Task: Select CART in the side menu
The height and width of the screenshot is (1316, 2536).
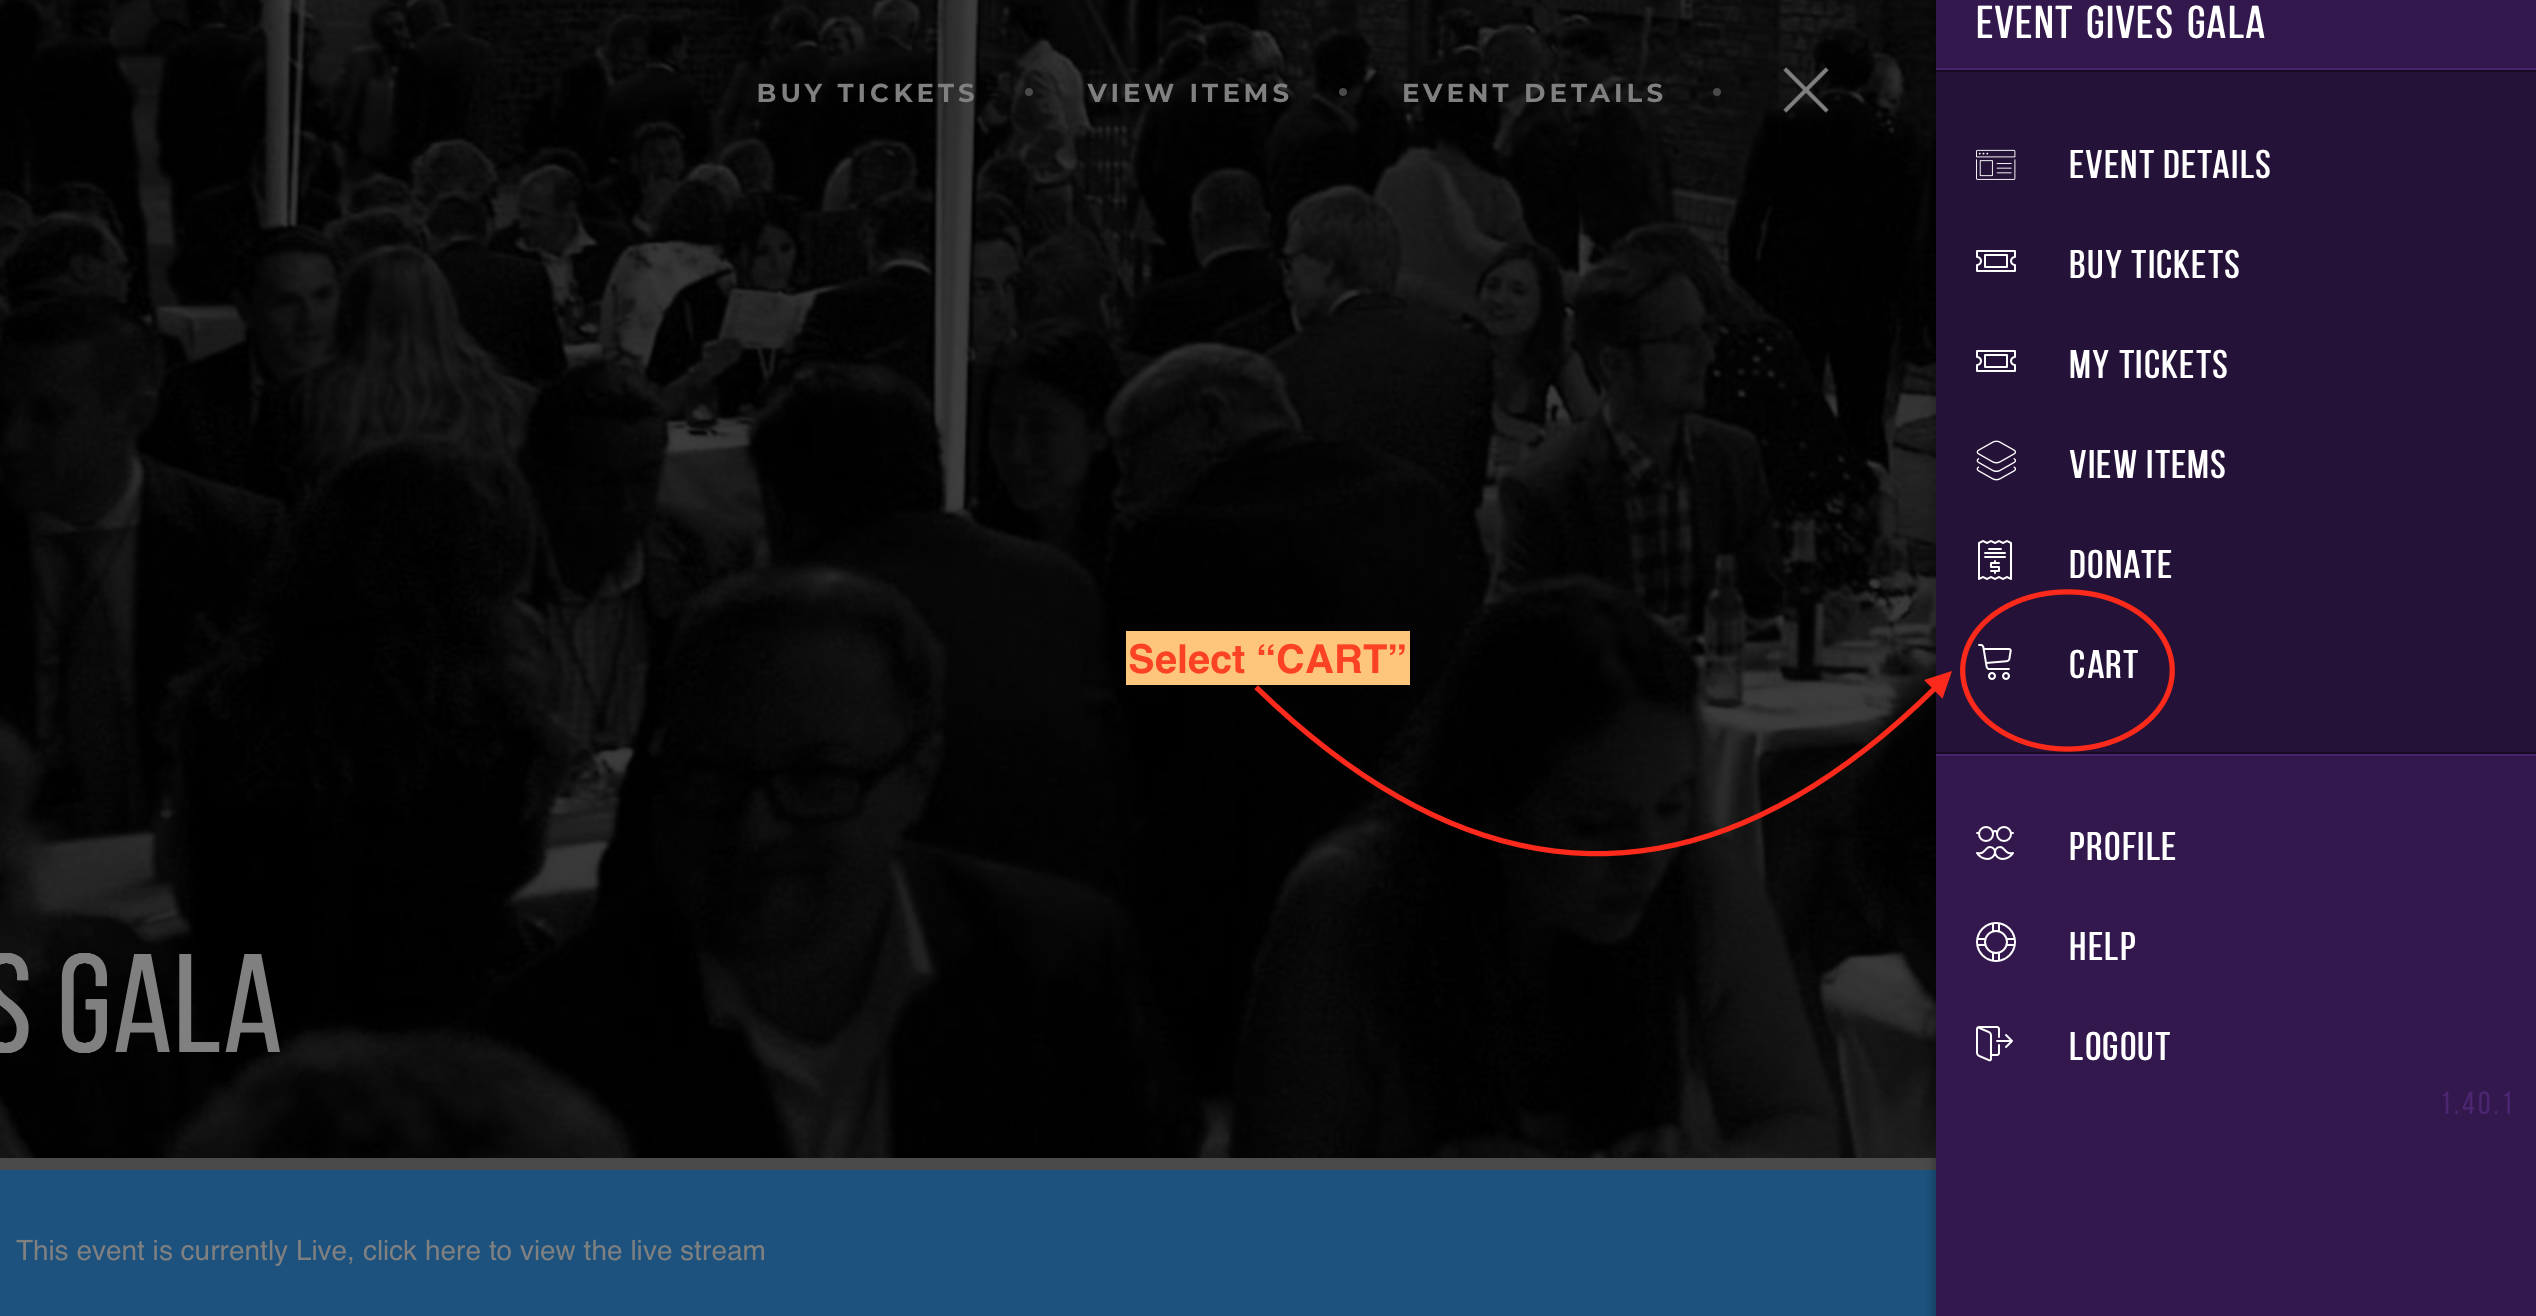Action: point(2103,665)
